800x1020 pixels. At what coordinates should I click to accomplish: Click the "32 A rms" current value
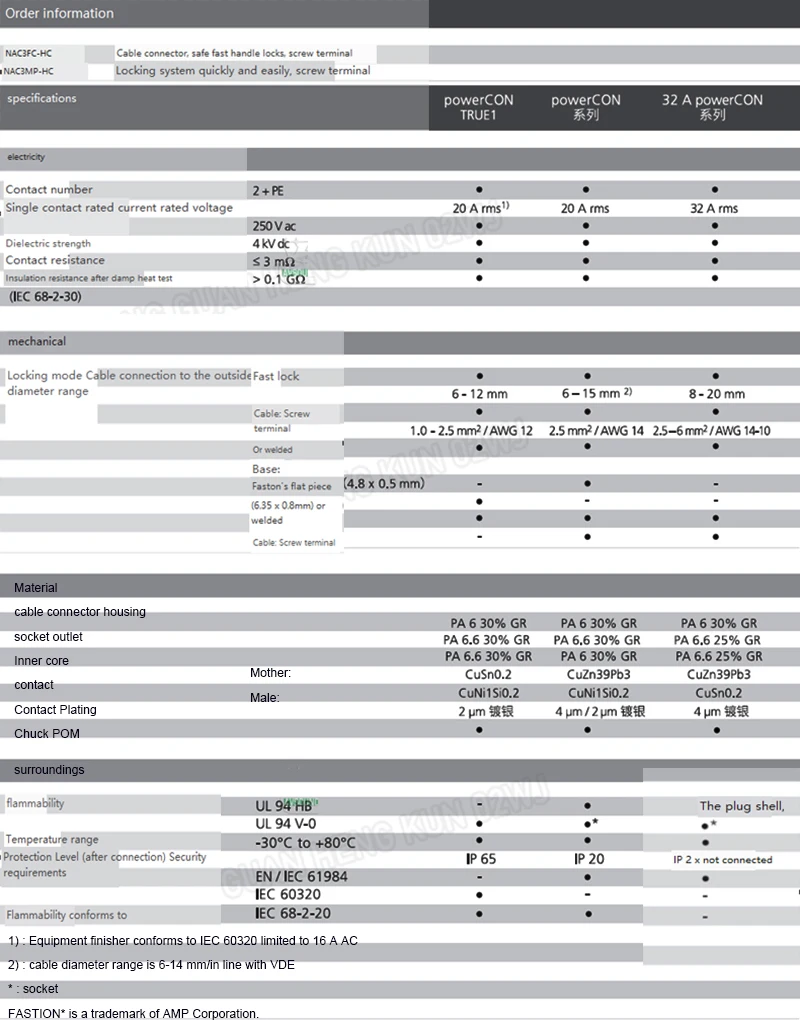[x=714, y=208]
